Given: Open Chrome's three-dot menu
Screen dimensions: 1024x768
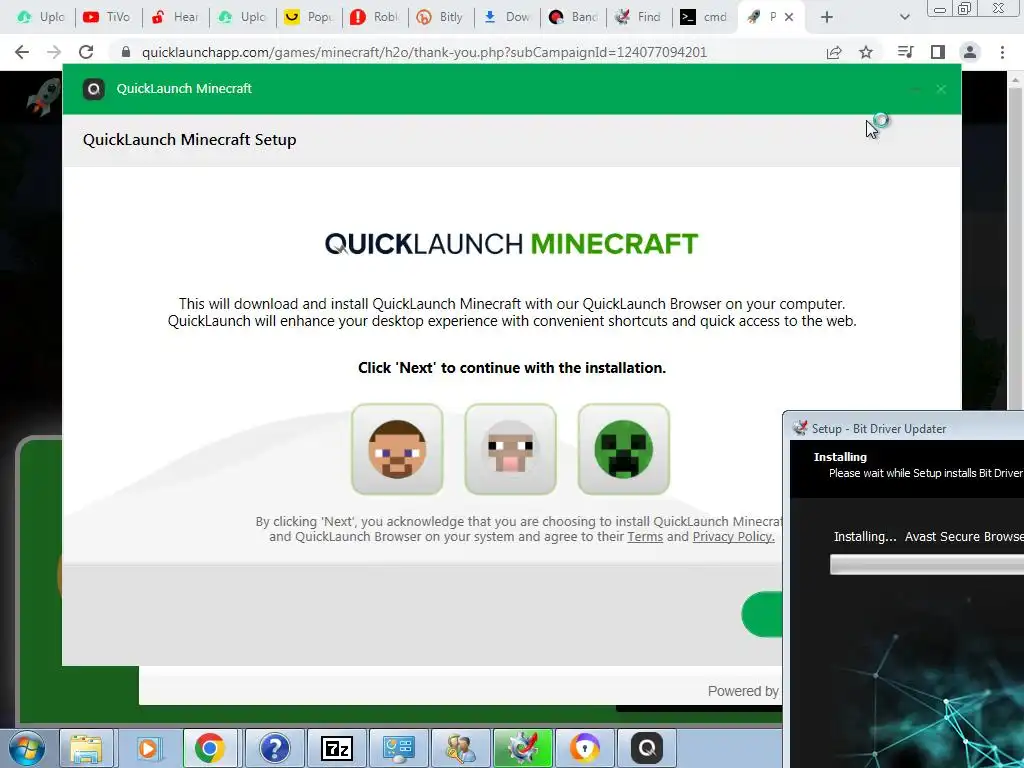Looking at the screenshot, I should coord(1002,52).
